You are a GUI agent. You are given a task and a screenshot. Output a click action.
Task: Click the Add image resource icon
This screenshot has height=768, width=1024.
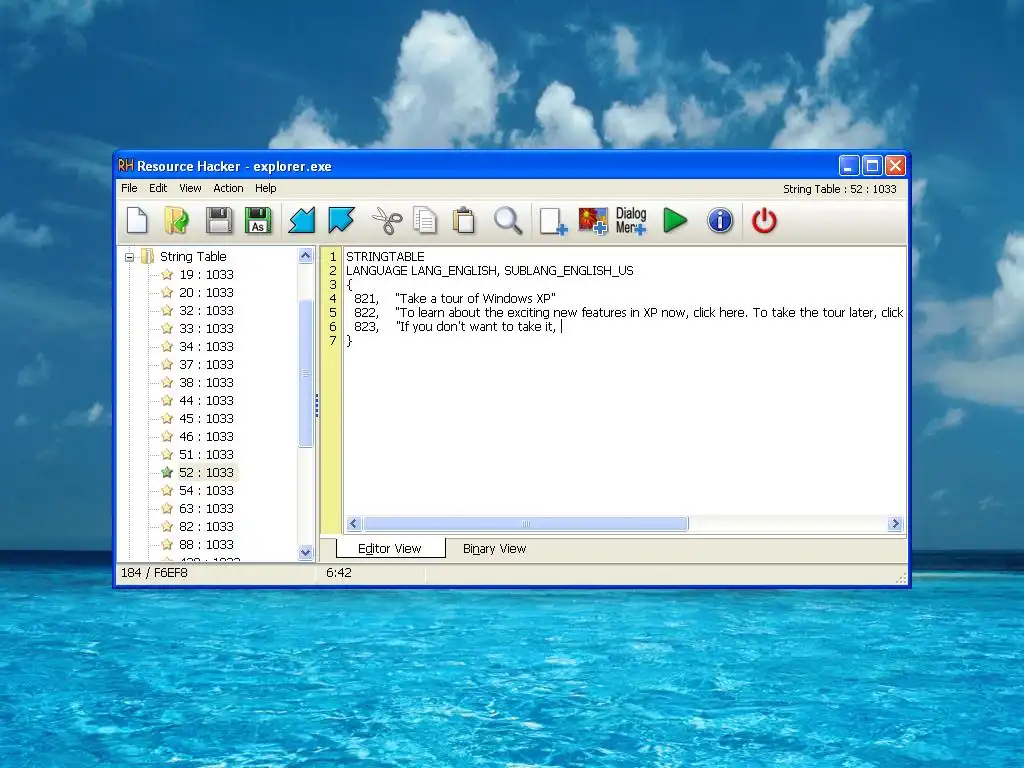pos(593,221)
